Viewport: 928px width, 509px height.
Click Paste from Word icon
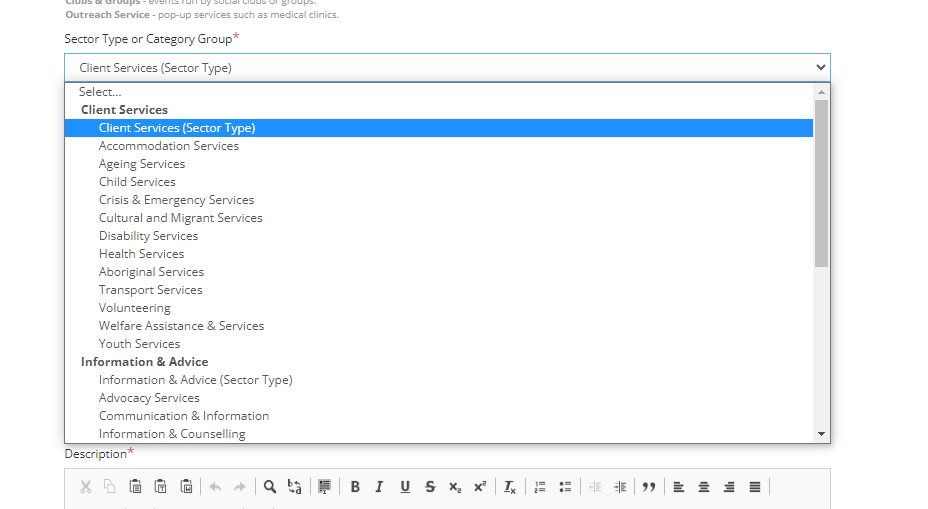tap(186, 487)
